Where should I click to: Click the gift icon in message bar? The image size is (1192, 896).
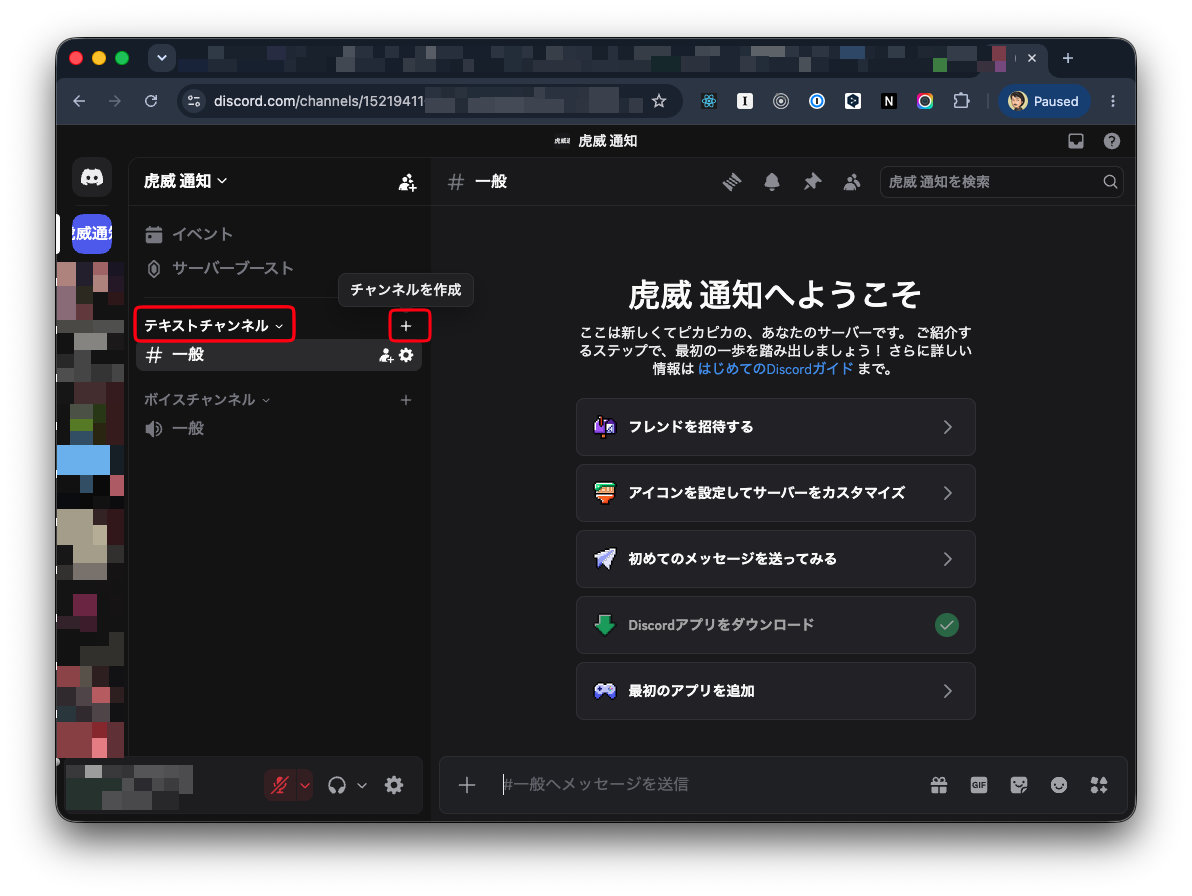pyautogui.click(x=939, y=785)
